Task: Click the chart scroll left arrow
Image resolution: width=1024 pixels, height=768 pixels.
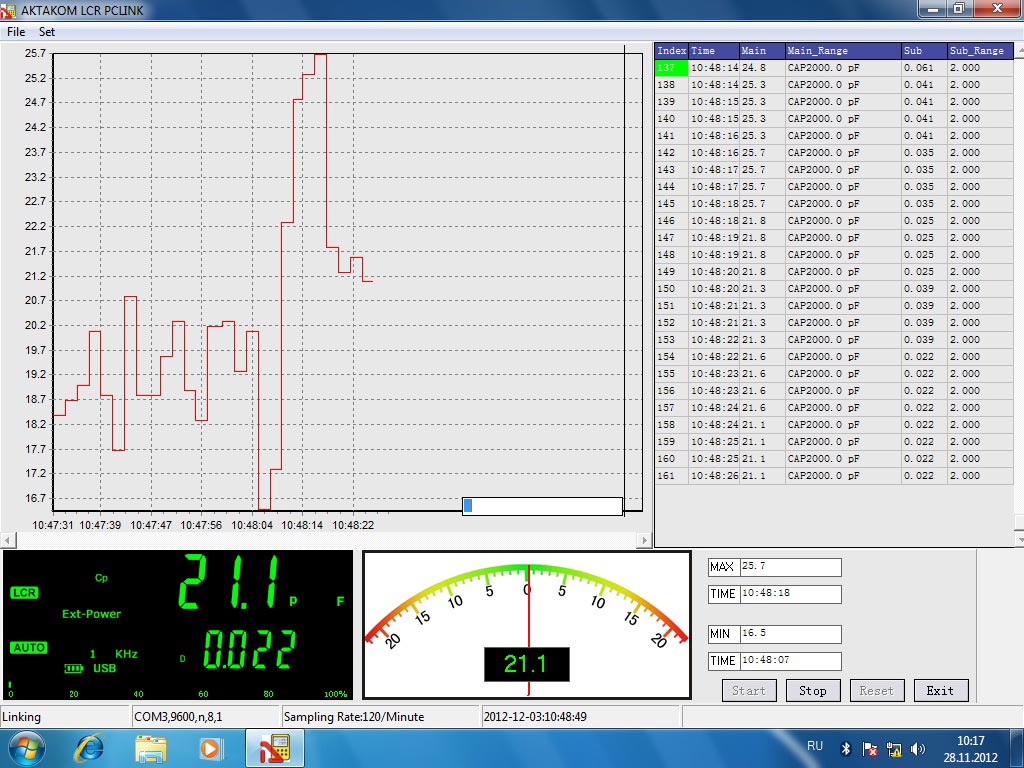Action: point(8,540)
